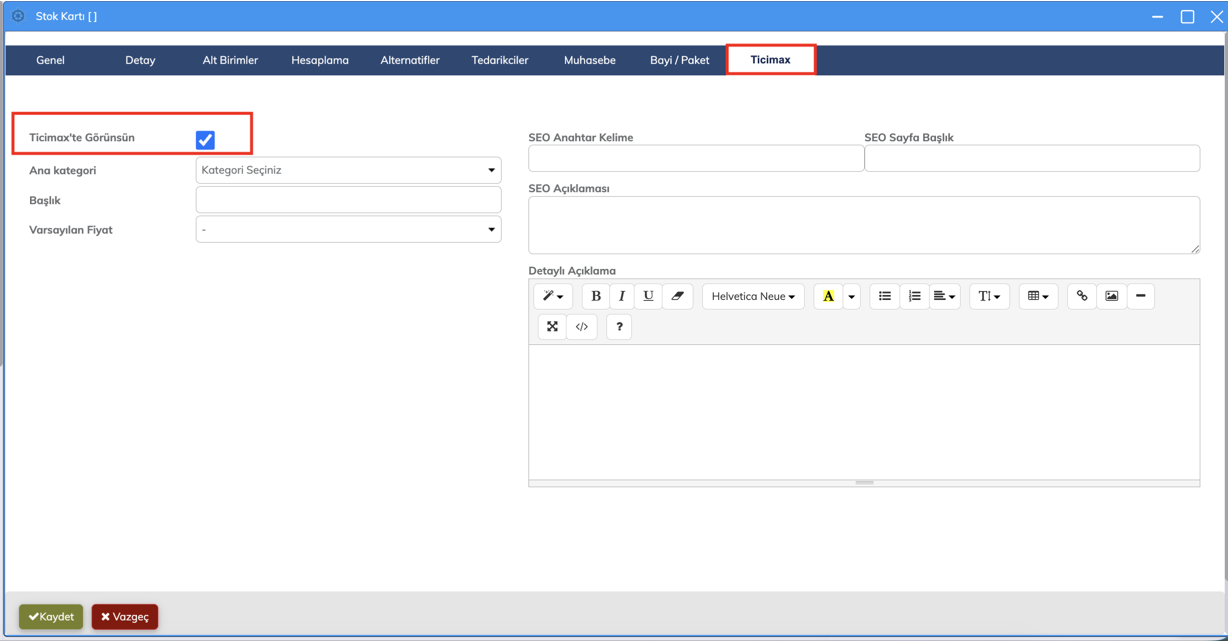Toggle bold formatting in the editor

596,296
